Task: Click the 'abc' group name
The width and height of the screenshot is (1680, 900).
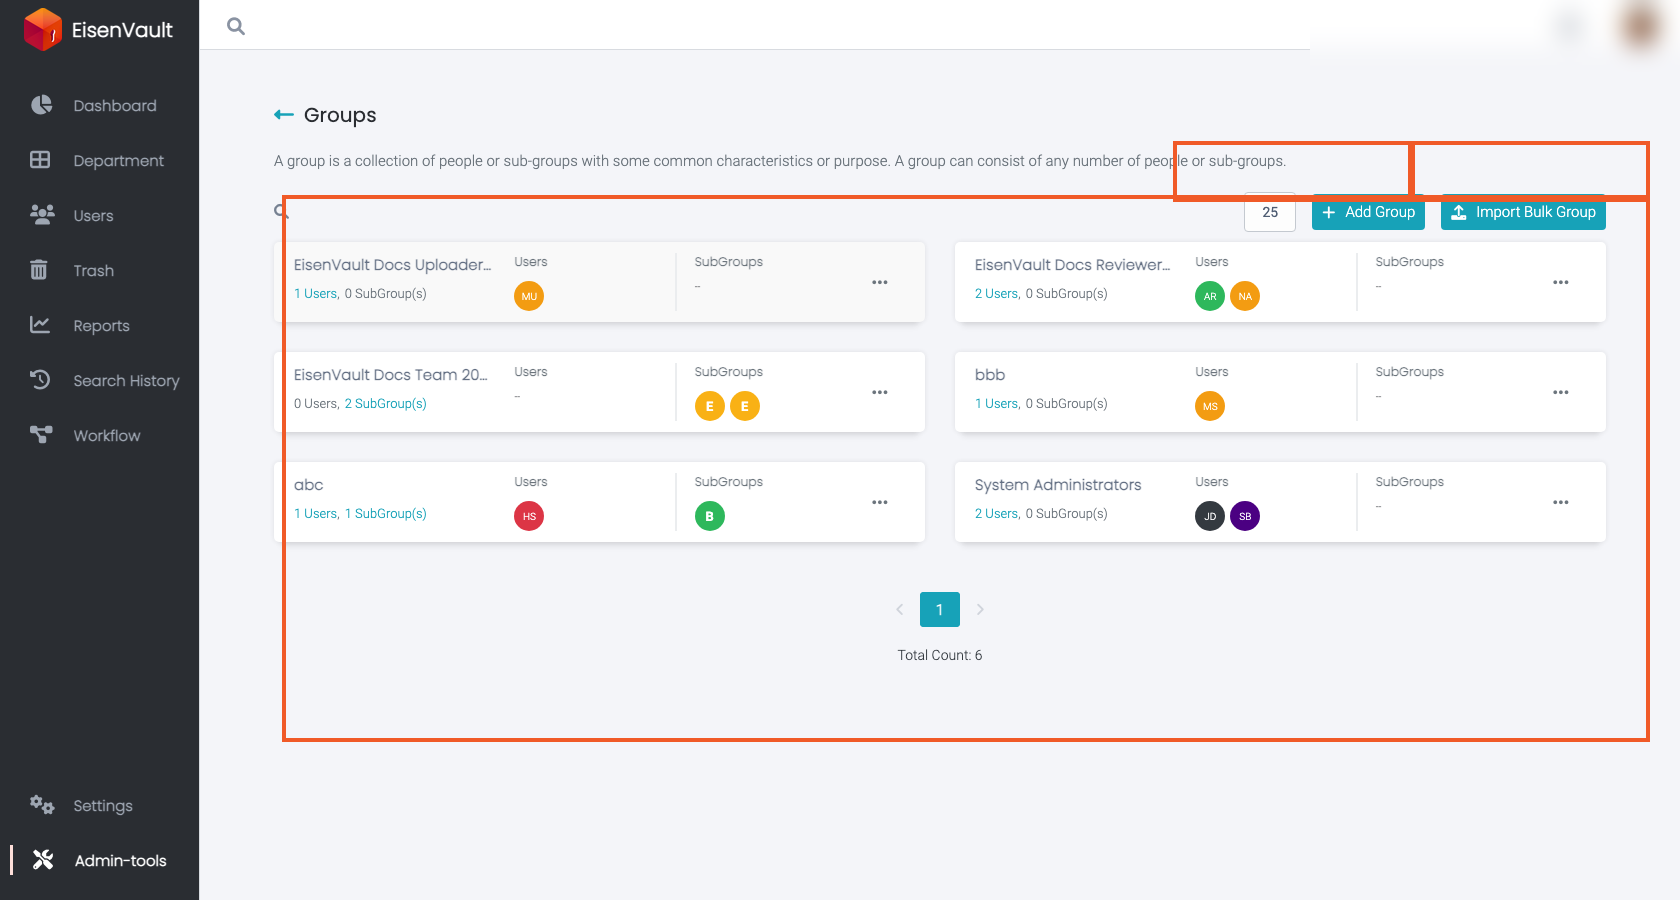Action: [309, 485]
